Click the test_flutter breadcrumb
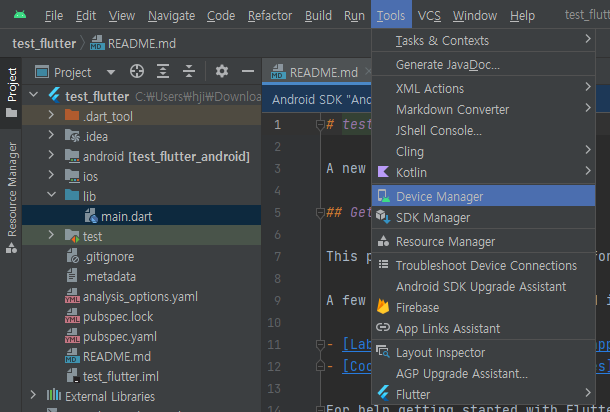Viewport: 610px width, 412px height. 44,43
